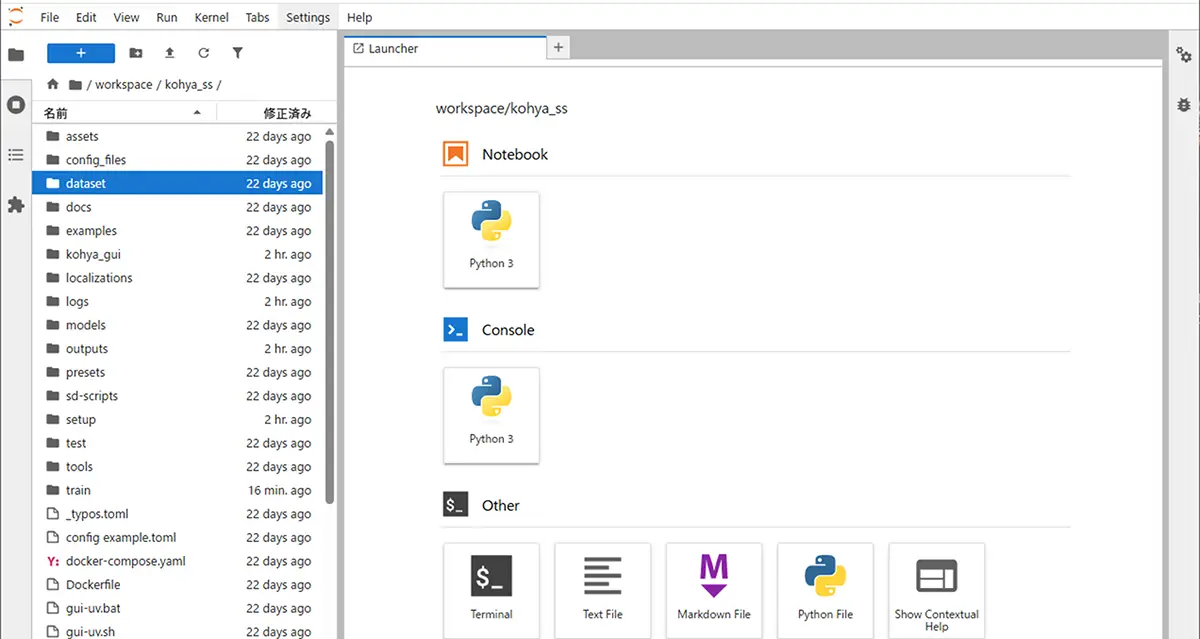1200x639 pixels.
Task: Select the docs folder
Action: (179, 207)
